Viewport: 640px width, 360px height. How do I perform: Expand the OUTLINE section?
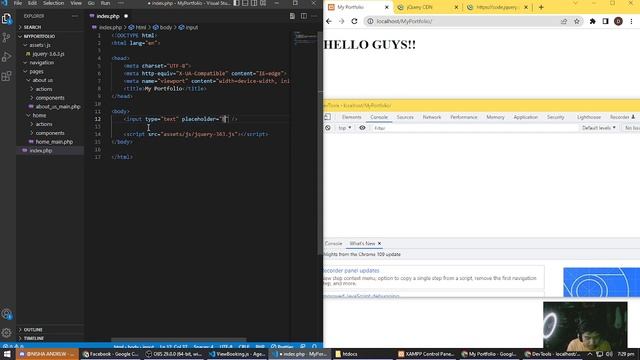(x=33, y=329)
